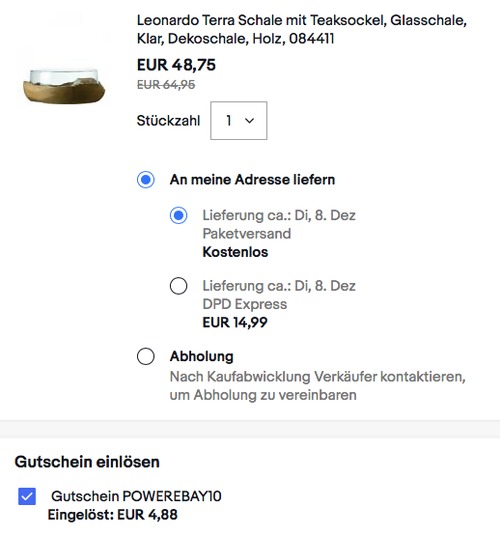Click the DPD Express label text
The height and width of the screenshot is (536, 500).
tap(245, 304)
